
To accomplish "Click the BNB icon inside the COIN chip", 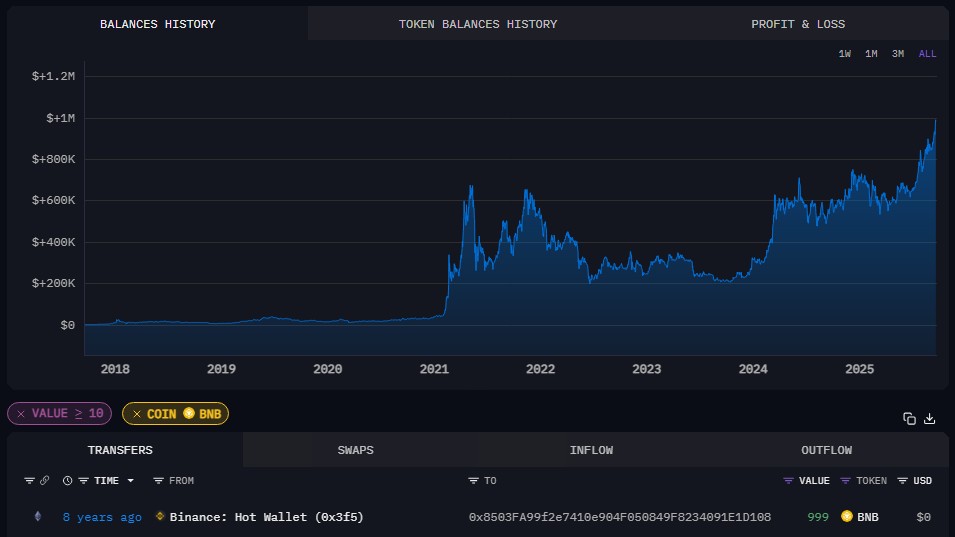I will pyautogui.click(x=189, y=413).
